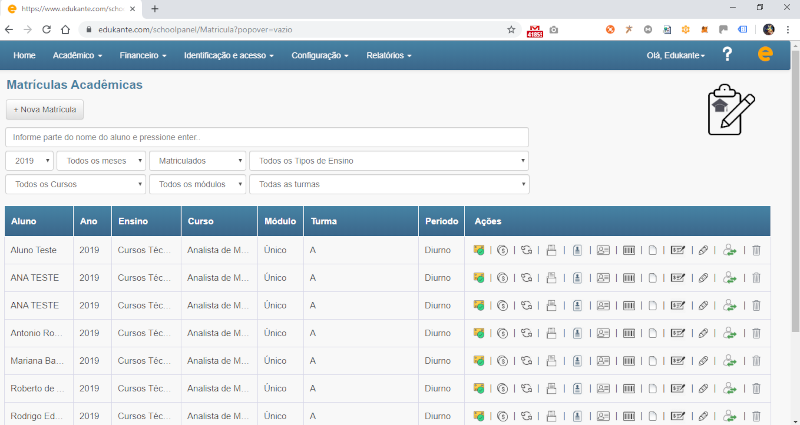The width and height of the screenshot is (800, 425).
Task: Click the student transfer icon in first ANA TESTE row
Action: pyautogui.click(x=730, y=278)
